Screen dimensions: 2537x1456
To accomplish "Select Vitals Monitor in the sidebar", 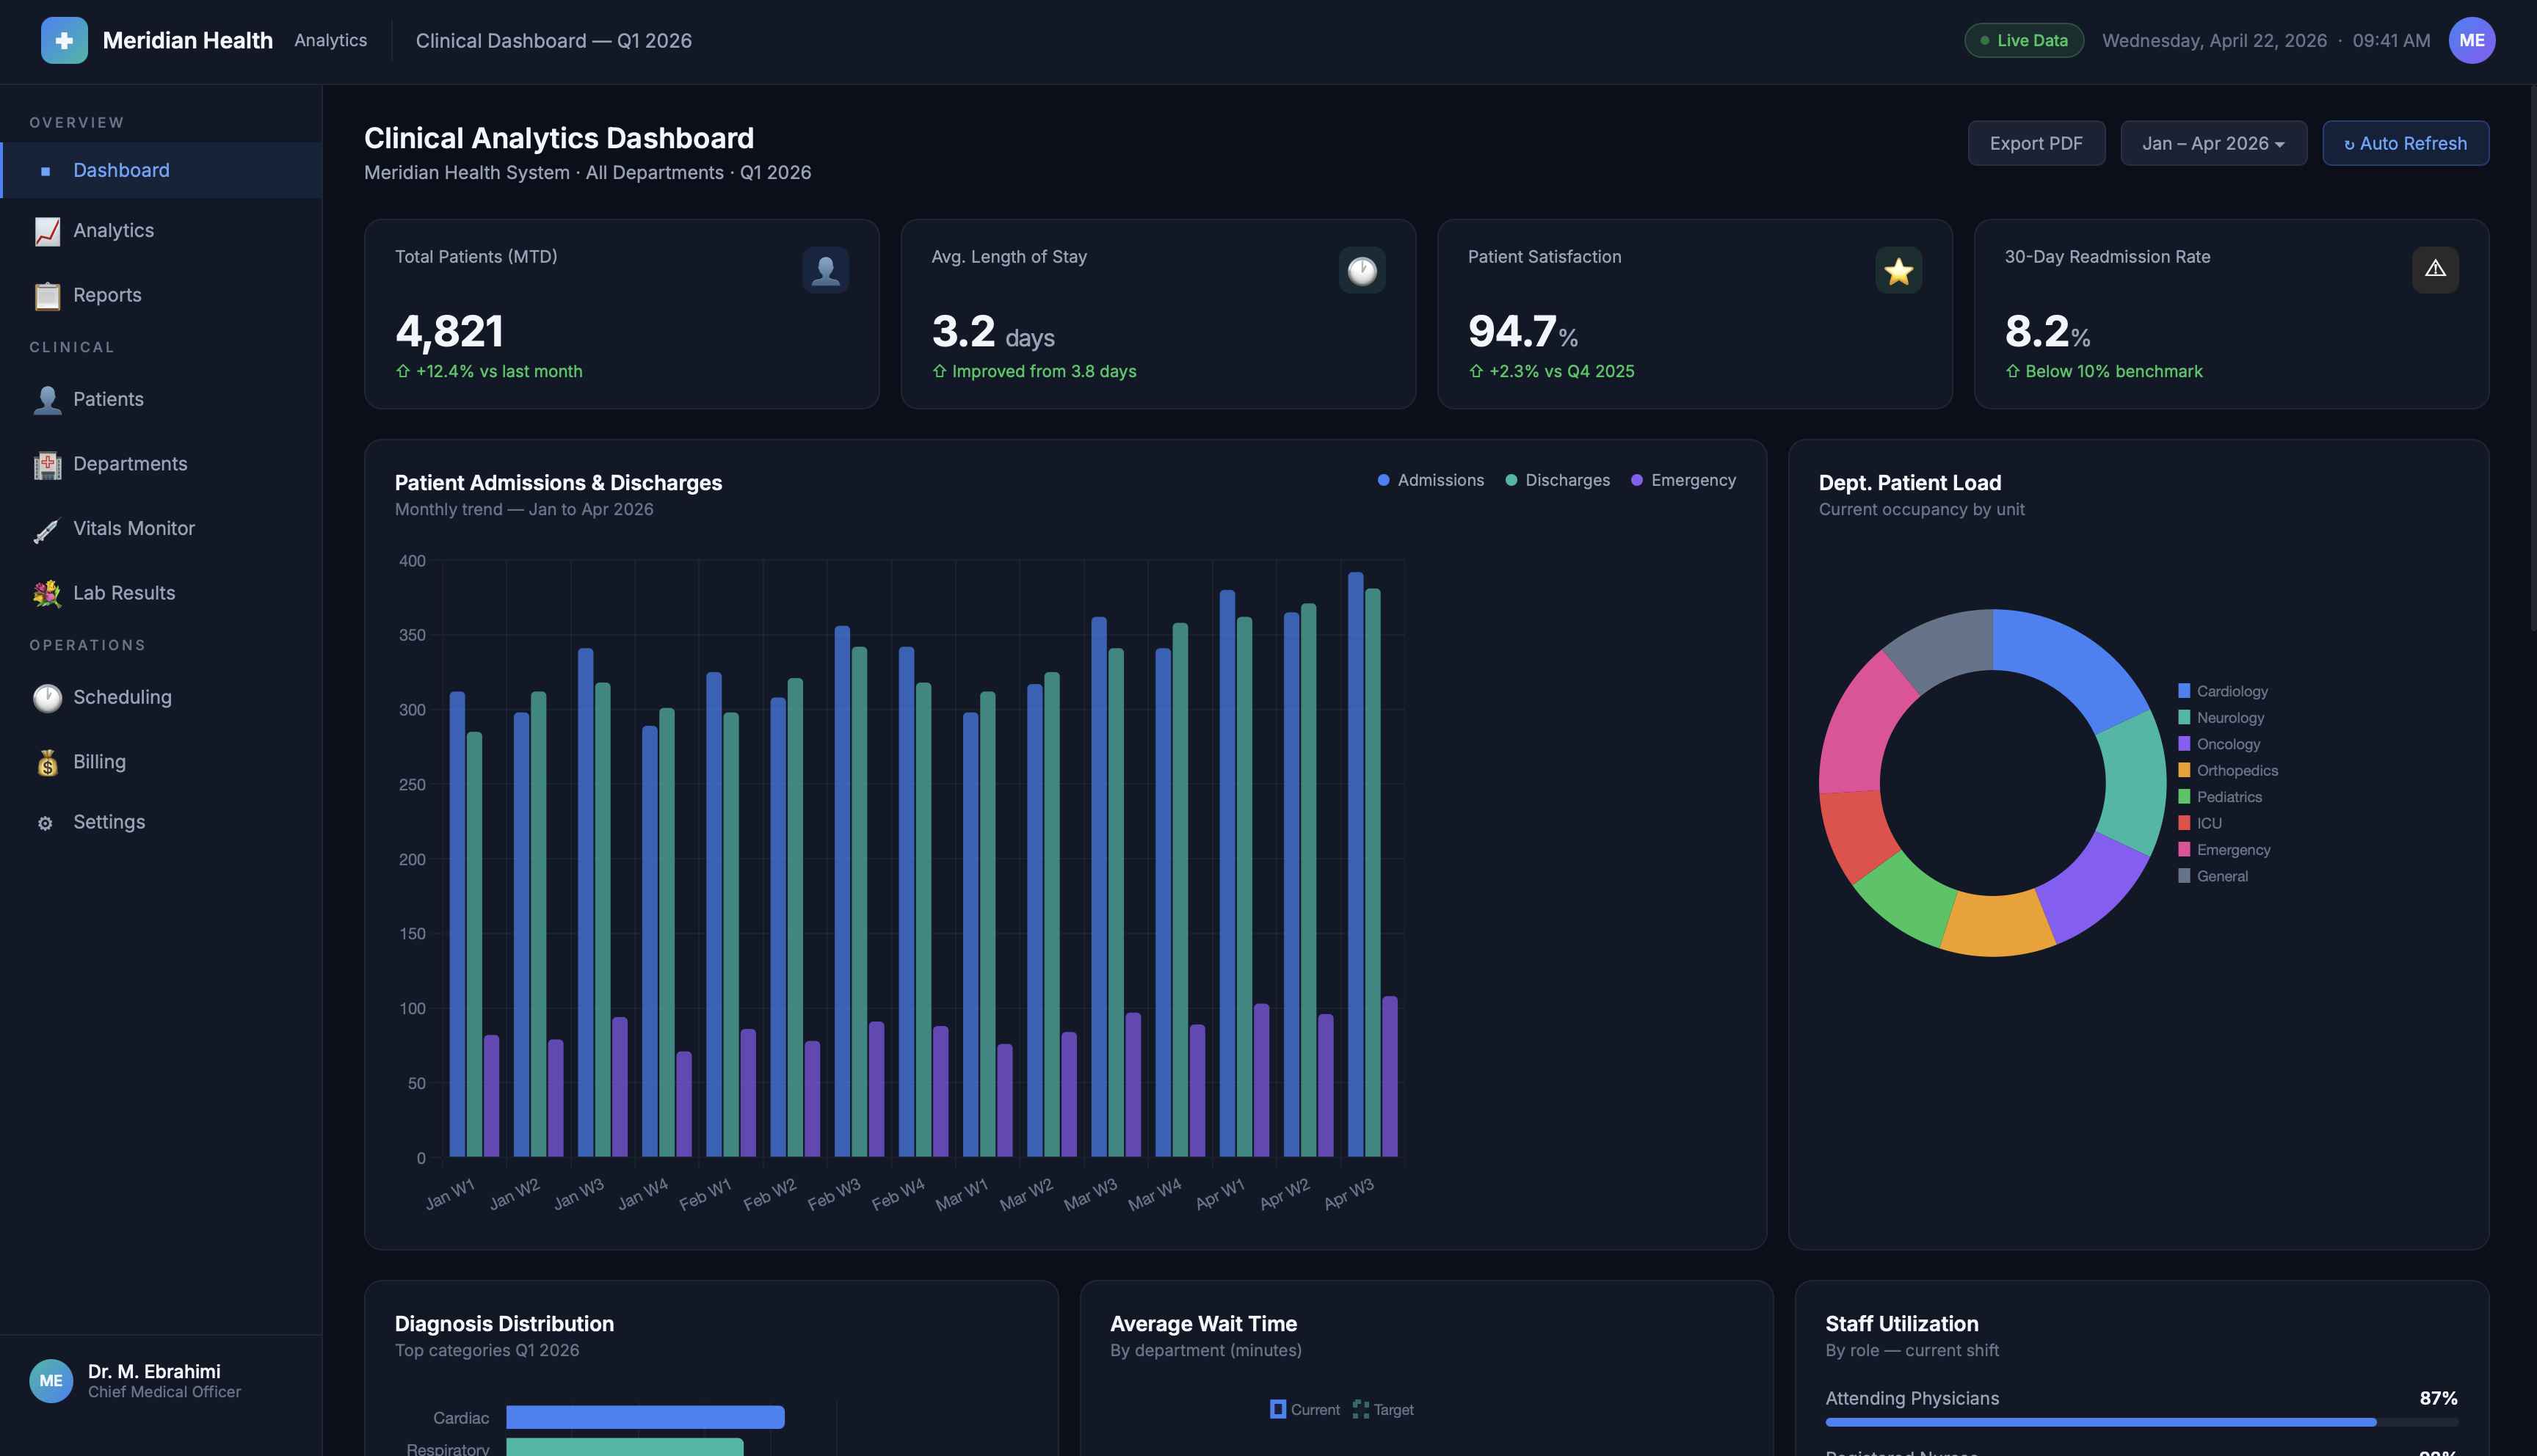I will click(161, 529).
